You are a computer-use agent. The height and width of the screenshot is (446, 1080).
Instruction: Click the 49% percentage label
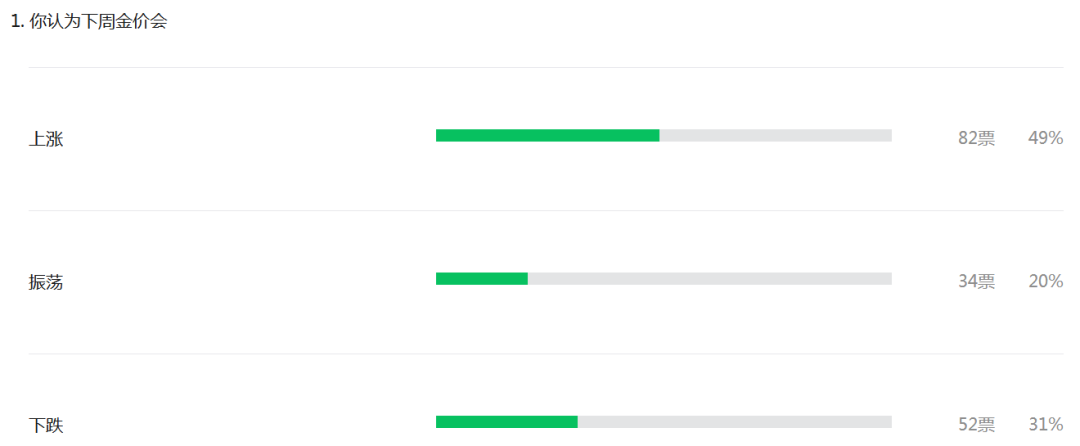pyautogui.click(x=1045, y=138)
